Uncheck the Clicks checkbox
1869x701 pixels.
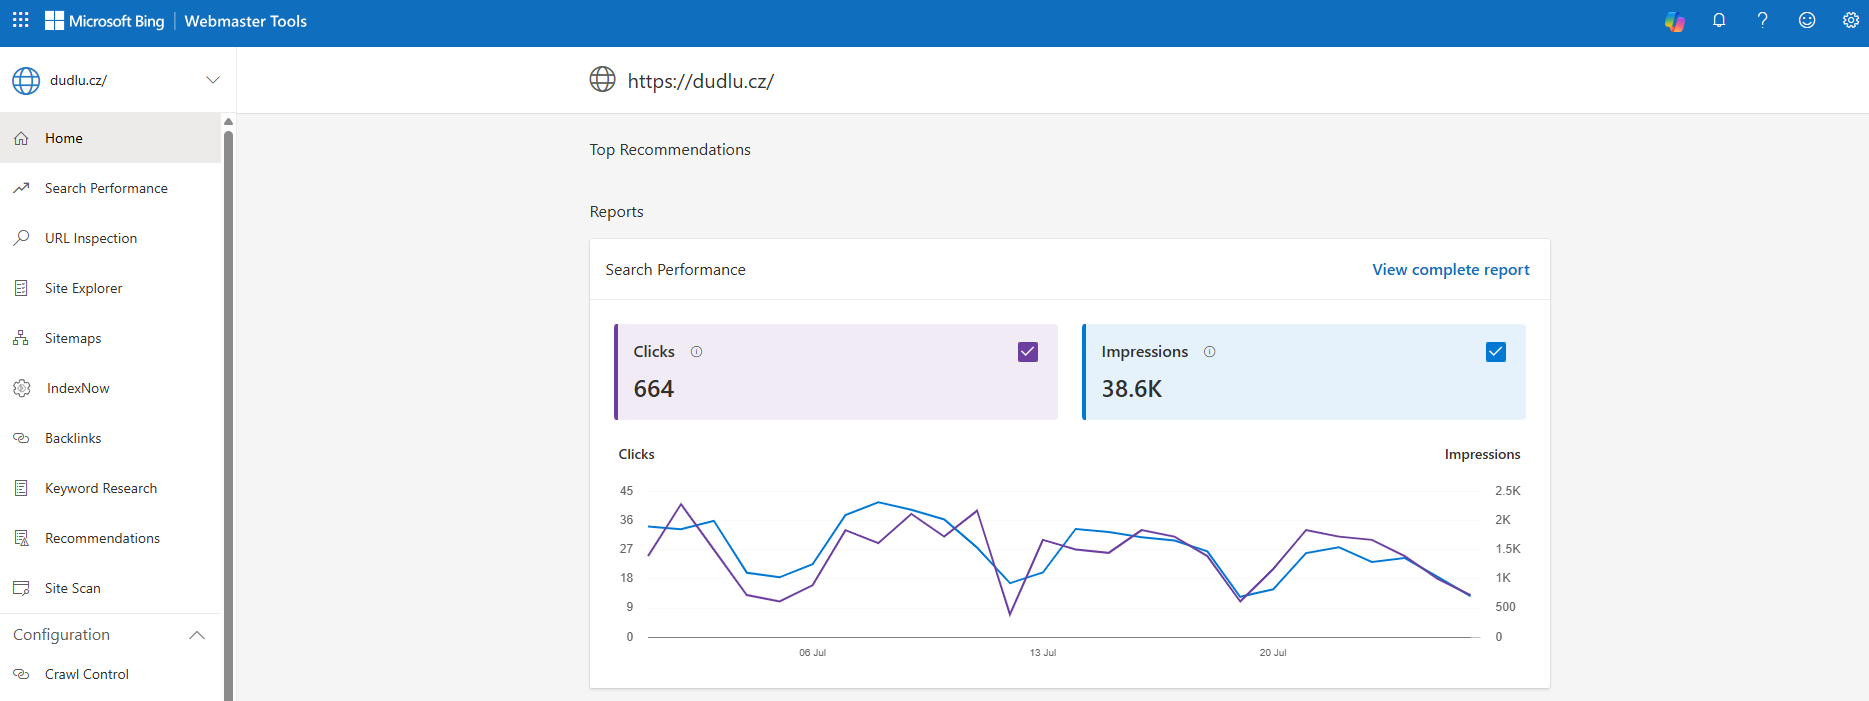[1028, 352]
